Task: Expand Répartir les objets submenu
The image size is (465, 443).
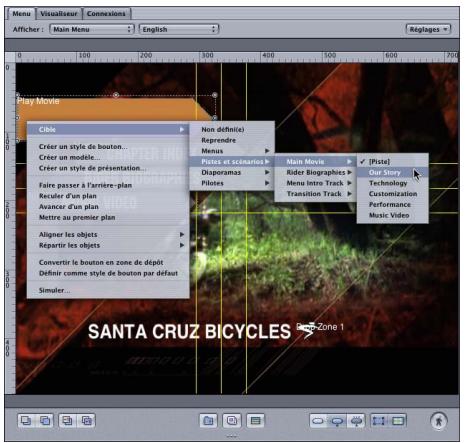Action: [x=108, y=245]
